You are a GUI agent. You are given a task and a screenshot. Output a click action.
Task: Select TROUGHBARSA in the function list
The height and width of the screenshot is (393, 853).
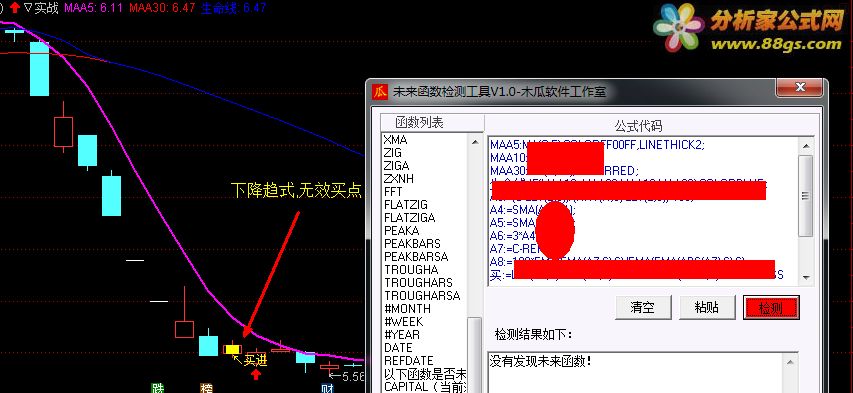coord(422,296)
